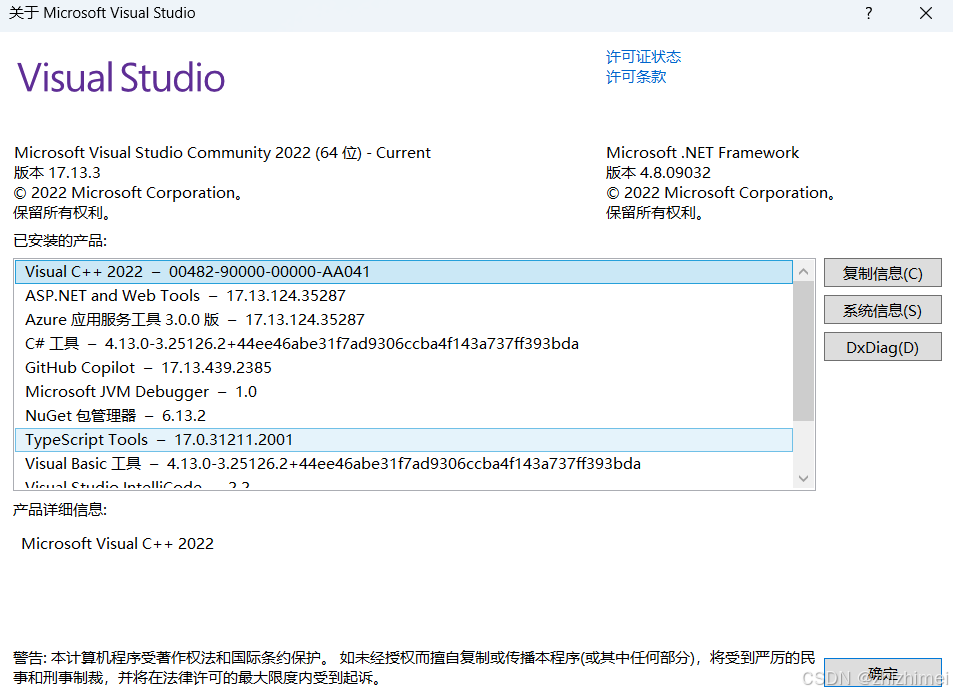This screenshot has height=696, width=953.
Task: Click the Microsoft Visual C++ 2022 detail text
Action: [117, 543]
